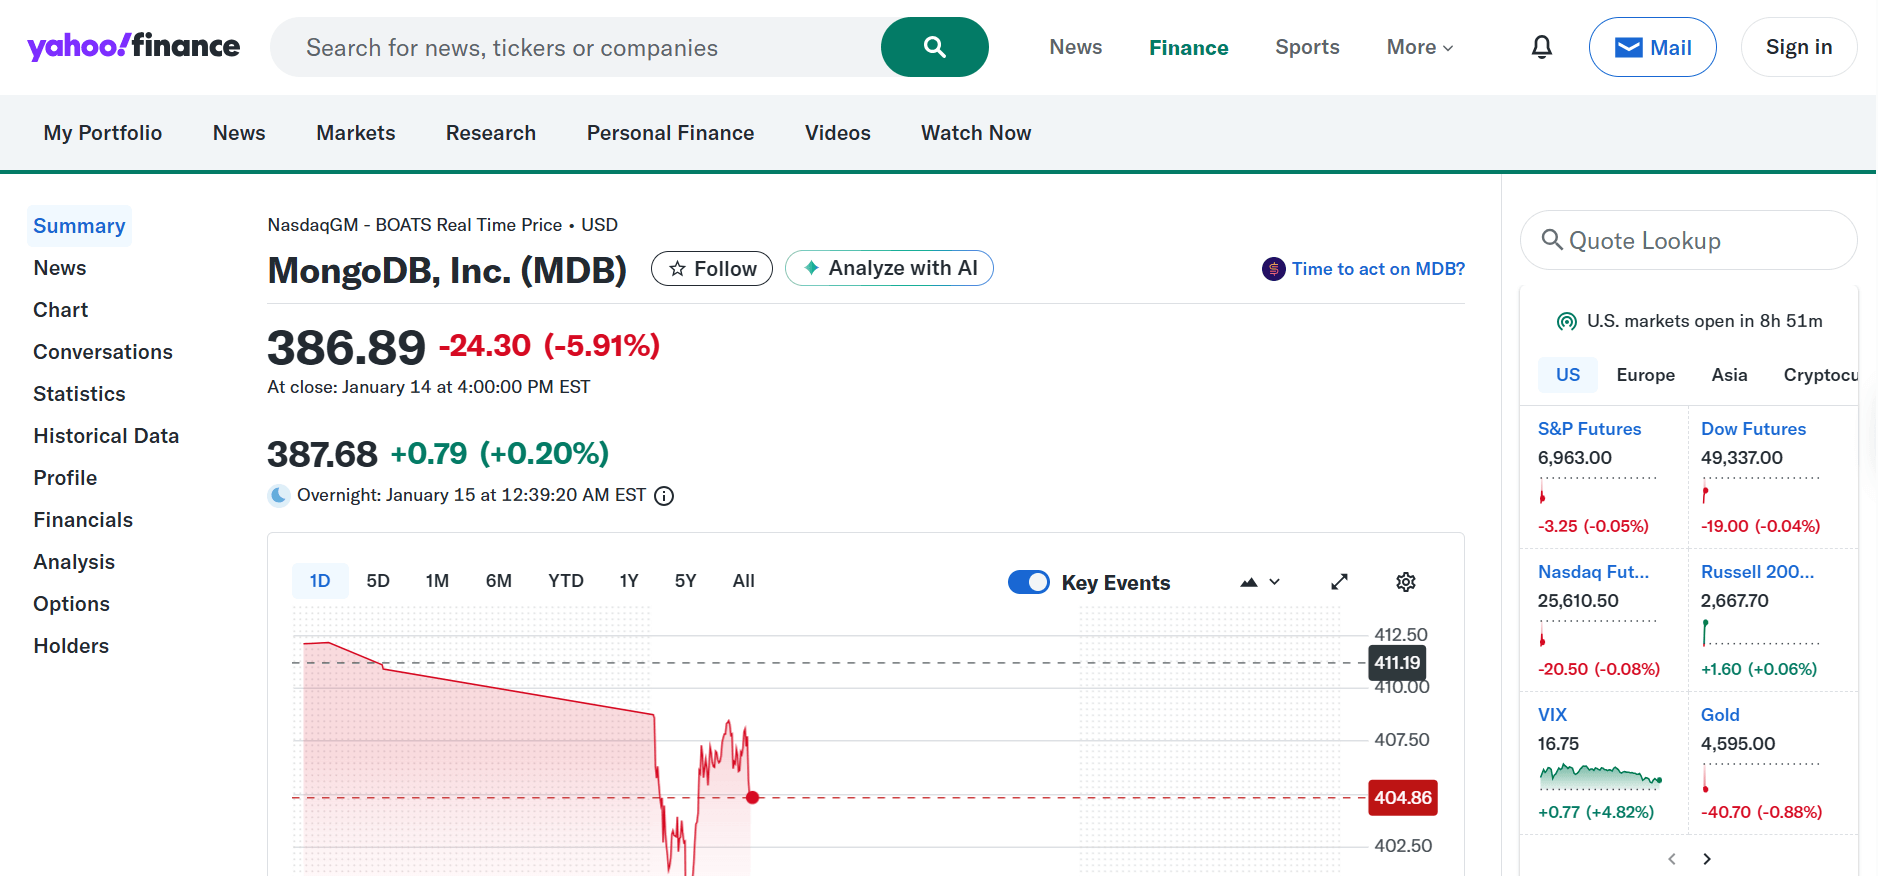Screen dimensions: 1878x876
Task: Click the red 404.86 price marker
Action: coord(1402,798)
